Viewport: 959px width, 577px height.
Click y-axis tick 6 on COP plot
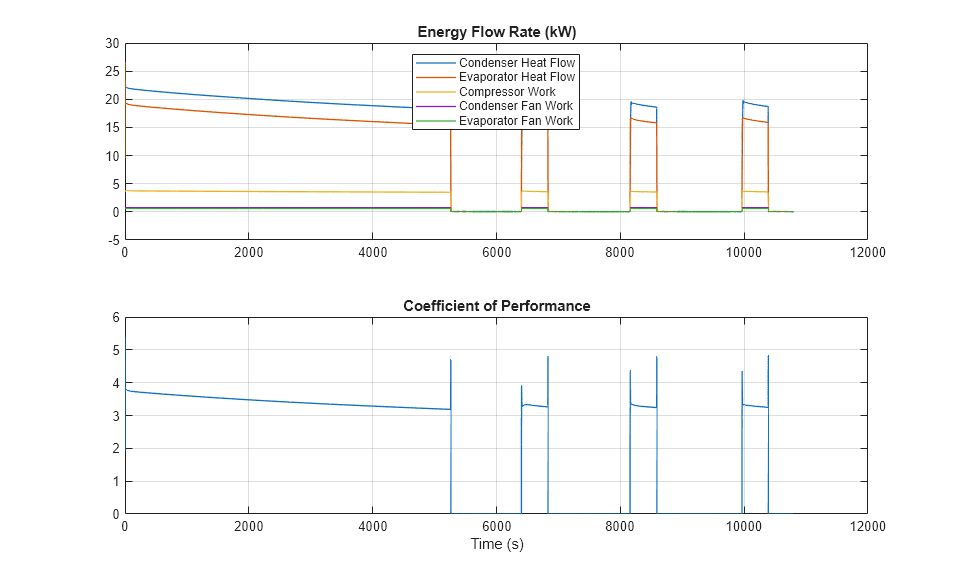[x=115, y=317]
